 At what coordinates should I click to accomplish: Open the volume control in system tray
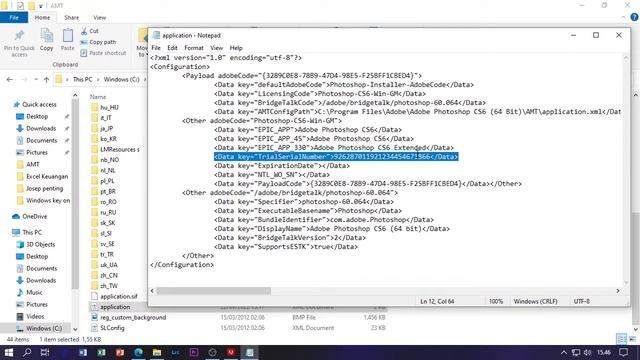click(x=587, y=352)
